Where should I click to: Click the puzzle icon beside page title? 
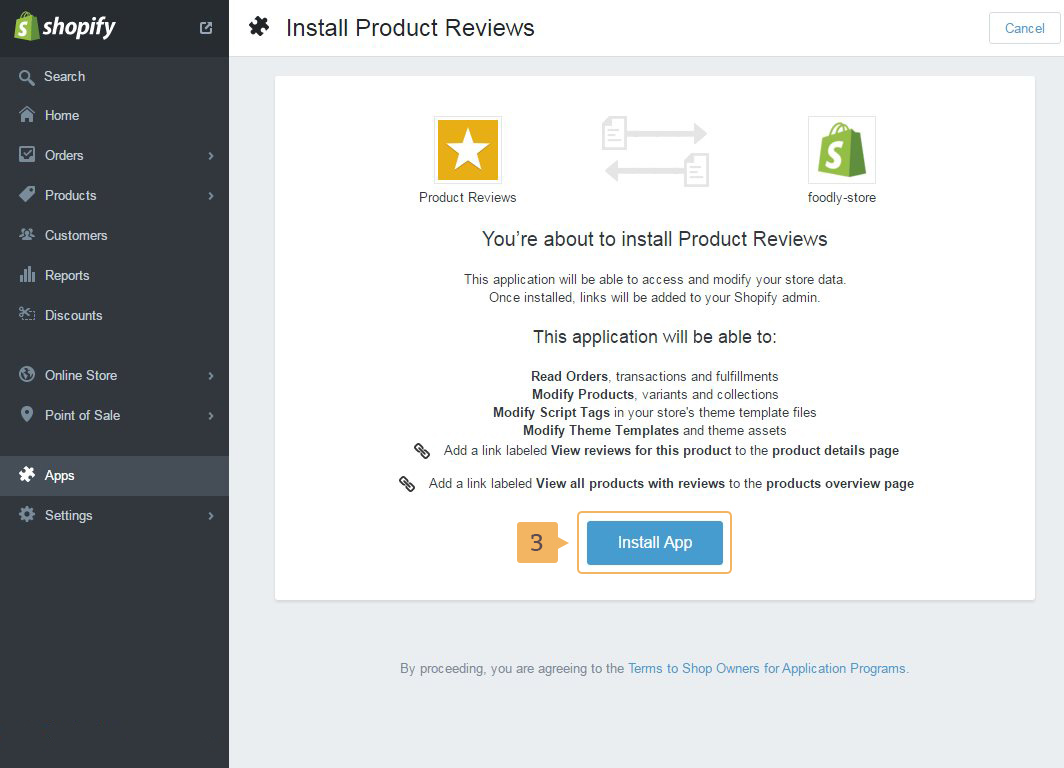pyautogui.click(x=259, y=27)
